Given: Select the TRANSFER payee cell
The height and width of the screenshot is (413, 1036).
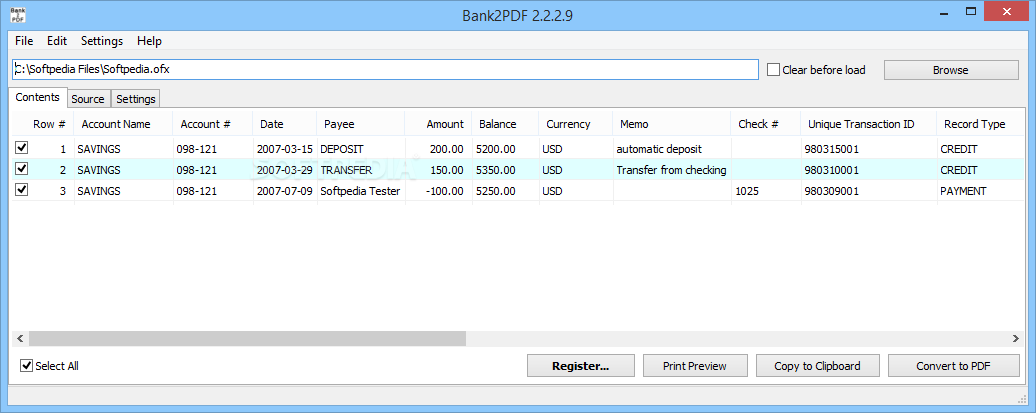Looking at the screenshot, I should click(361, 170).
